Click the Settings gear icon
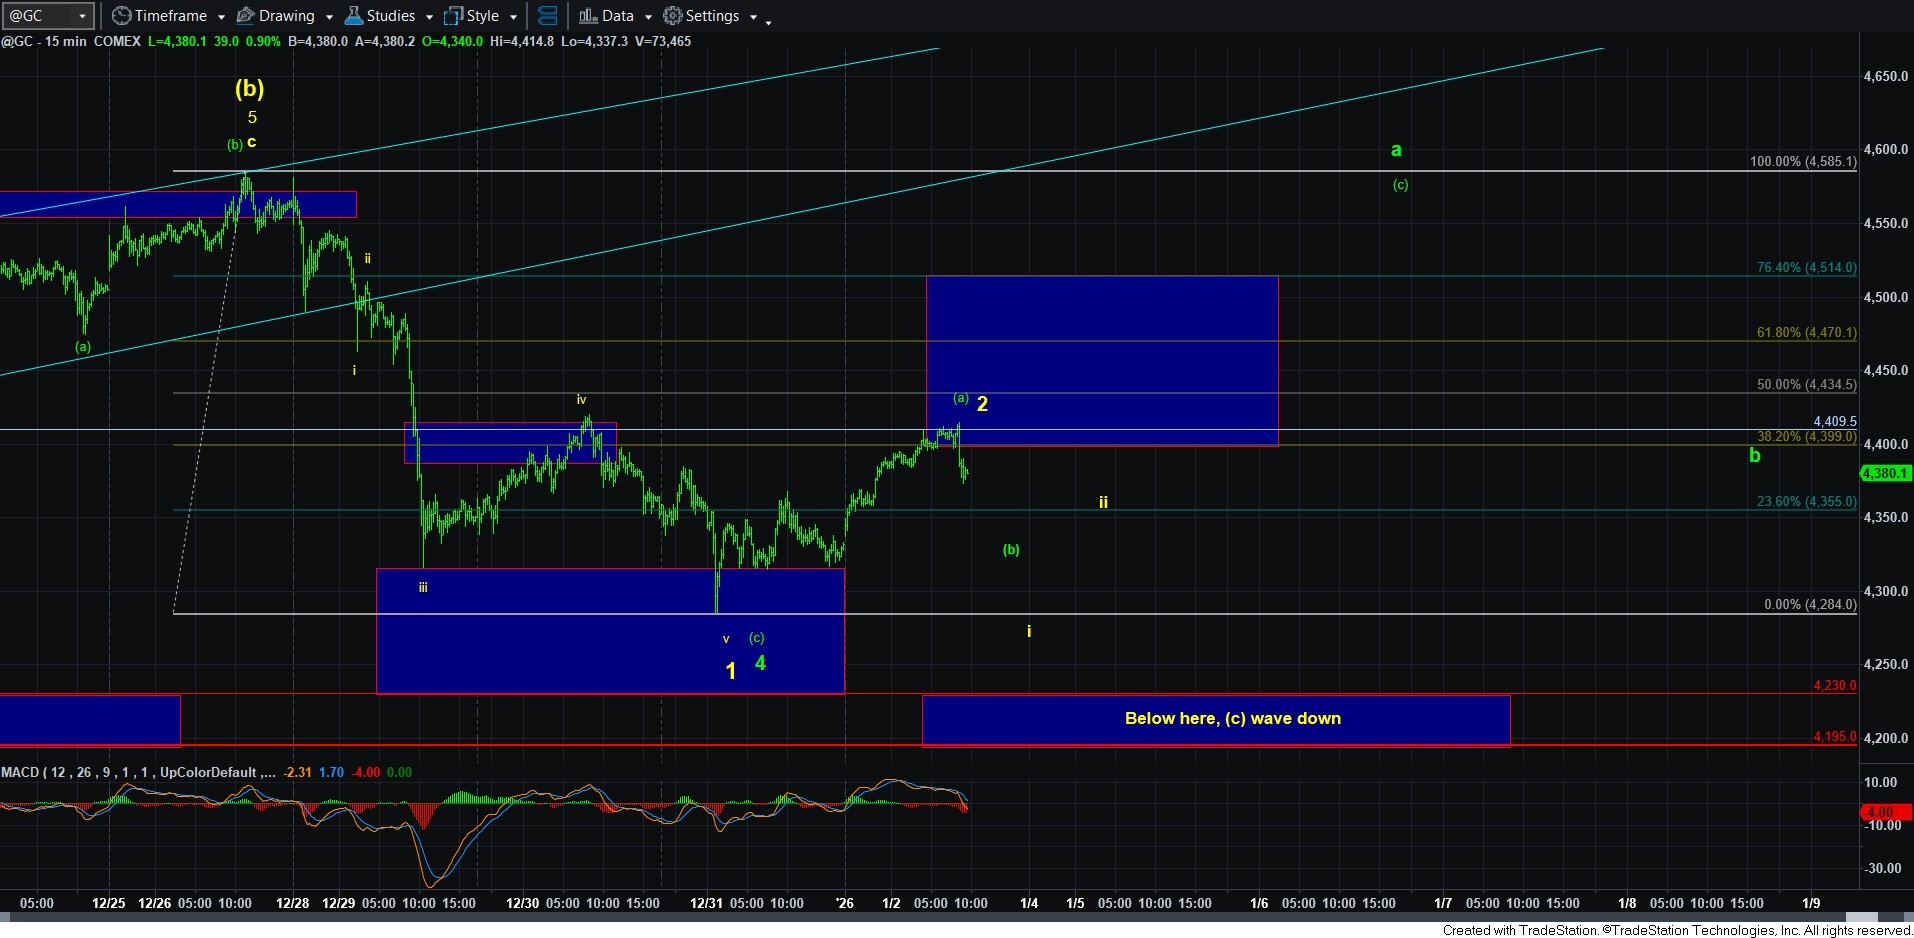This screenshot has width=1914, height=938. [673, 16]
